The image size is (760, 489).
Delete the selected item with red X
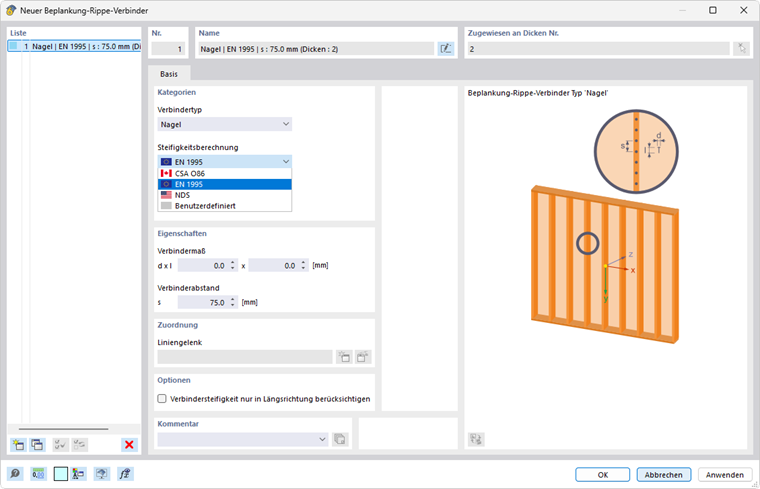point(129,444)
